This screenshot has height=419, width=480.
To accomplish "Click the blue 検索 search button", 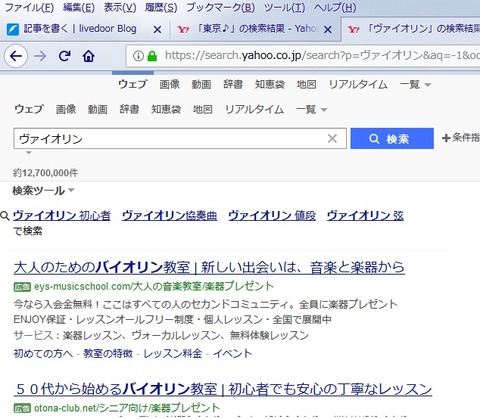I will point(392,138).
